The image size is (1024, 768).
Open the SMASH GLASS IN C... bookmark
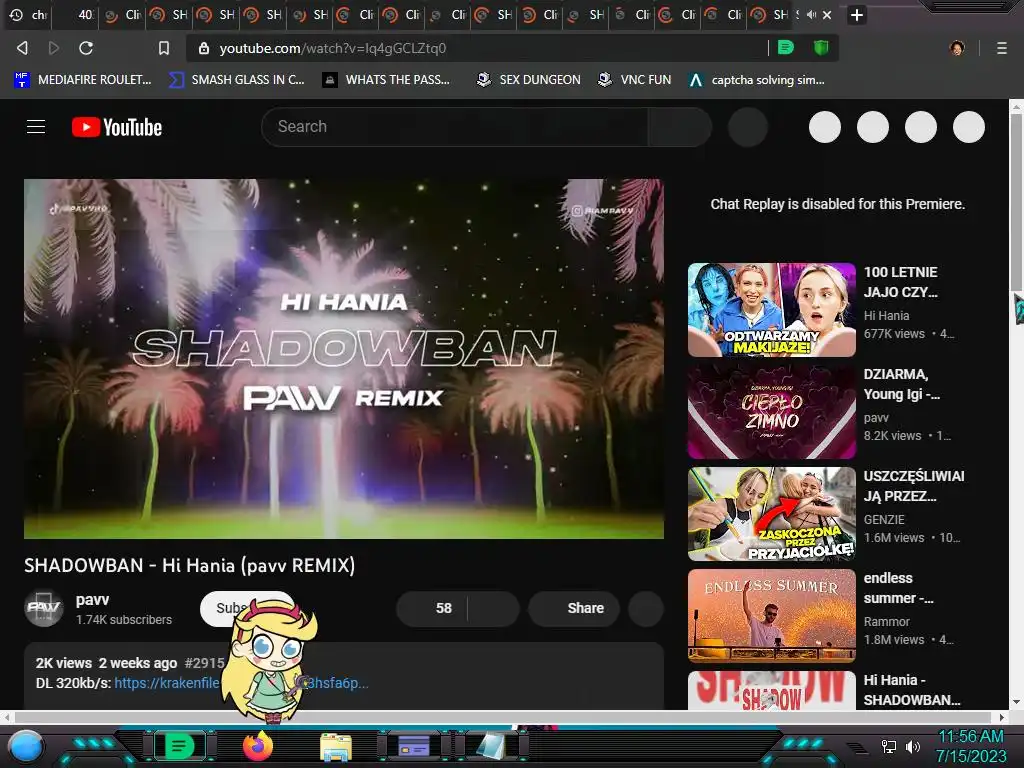click(236, 80)
